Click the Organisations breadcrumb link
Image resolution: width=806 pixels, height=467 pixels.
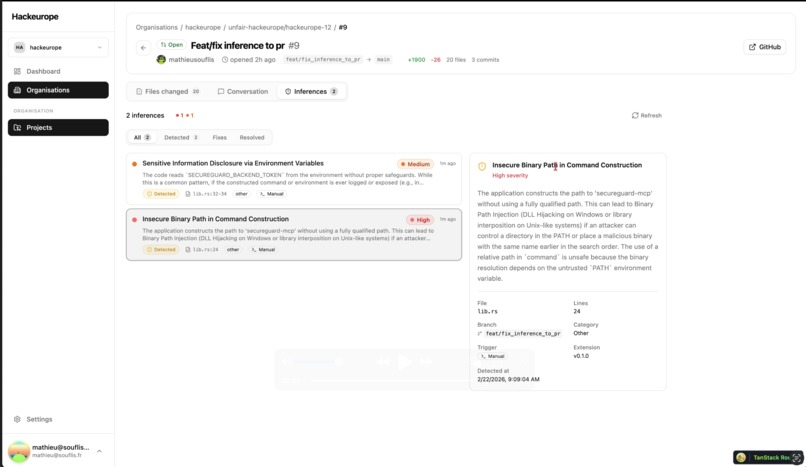coord(156,27)
